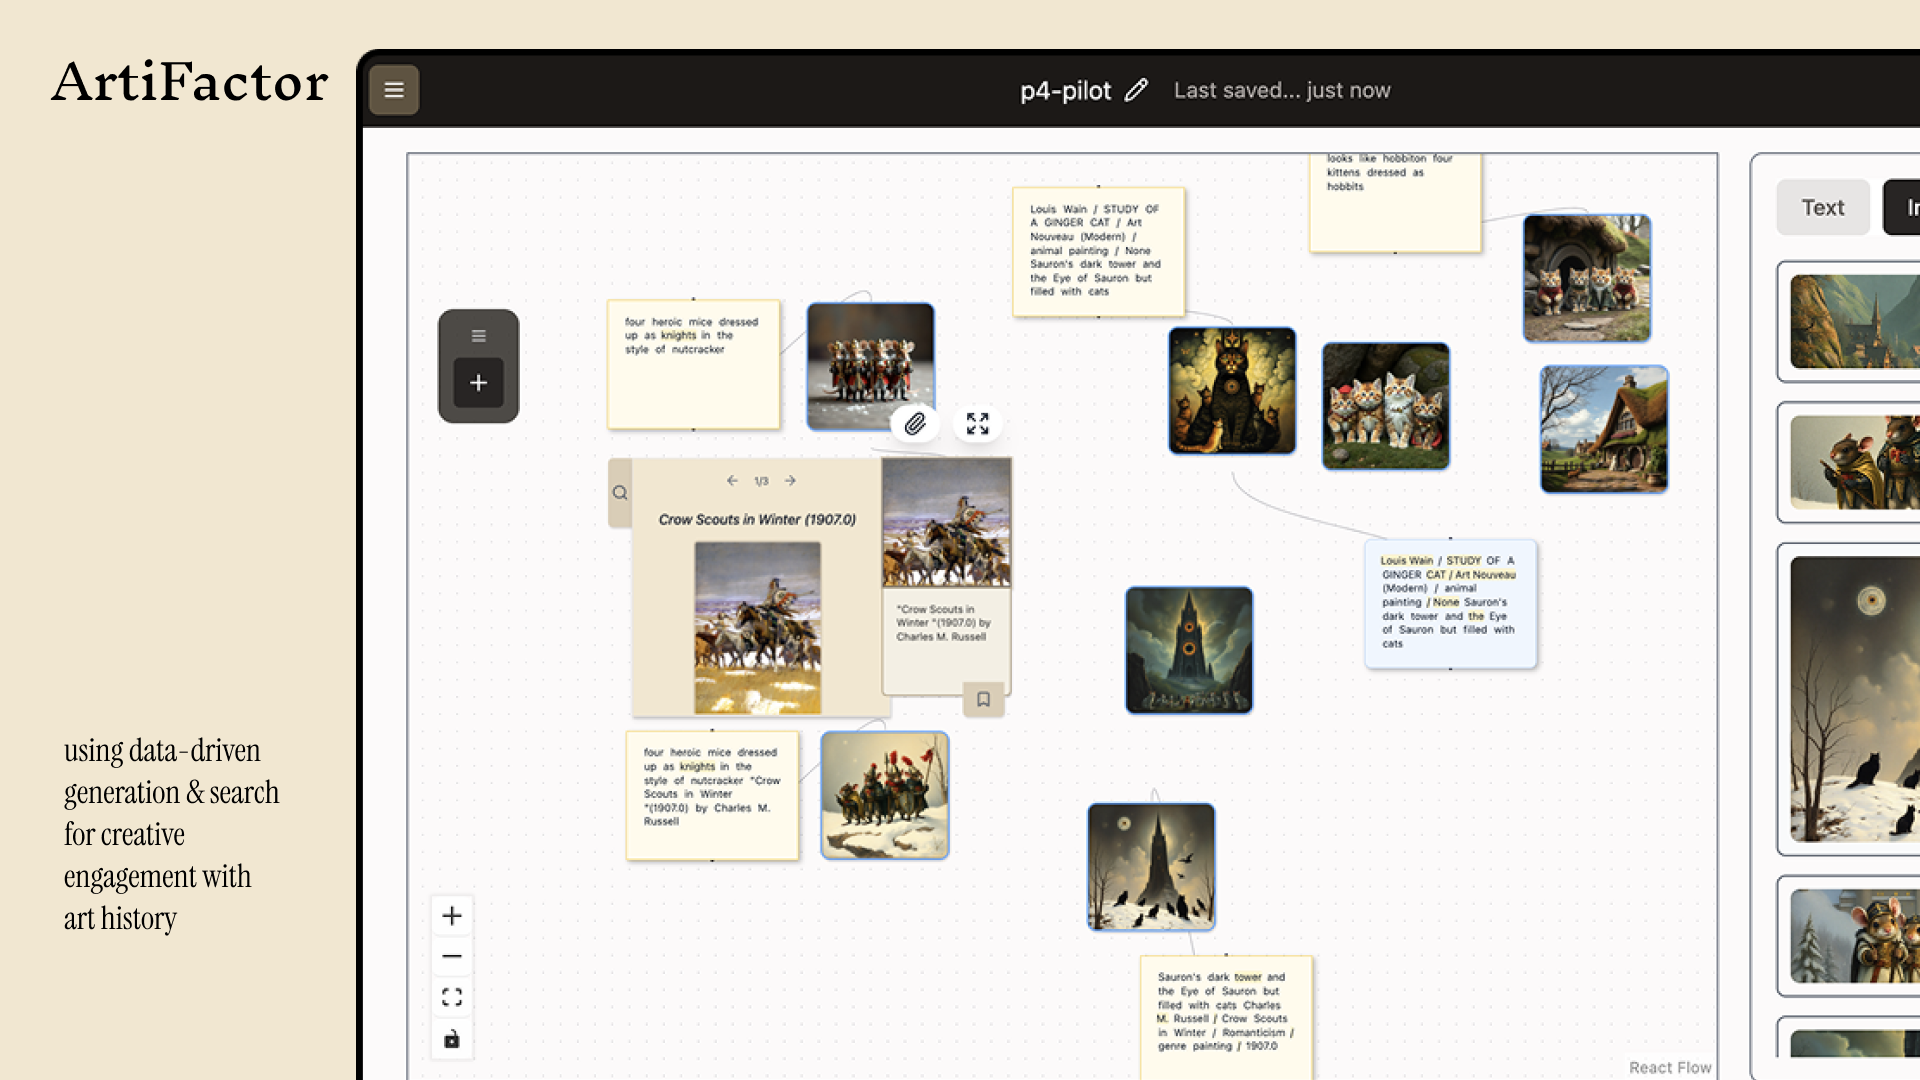Bookmark the Crow Scouts in Winter card
The height and width of the screenshot is (1080, 1920).
point(983,700)
